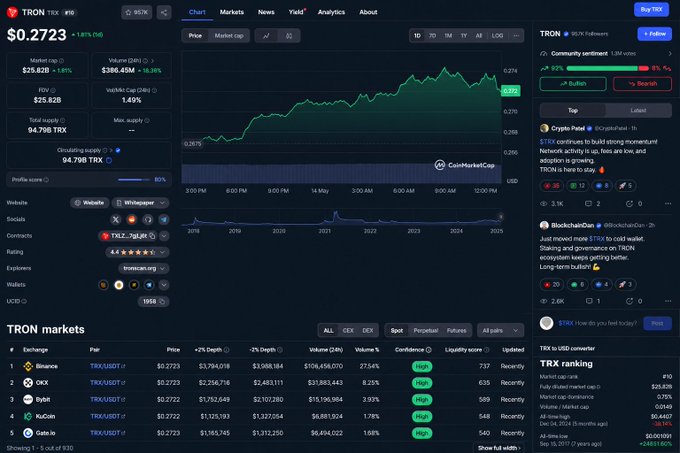Click the KuCoin exchange logo
The width and height of the screenshot is (680, 453).
[28, 416]
